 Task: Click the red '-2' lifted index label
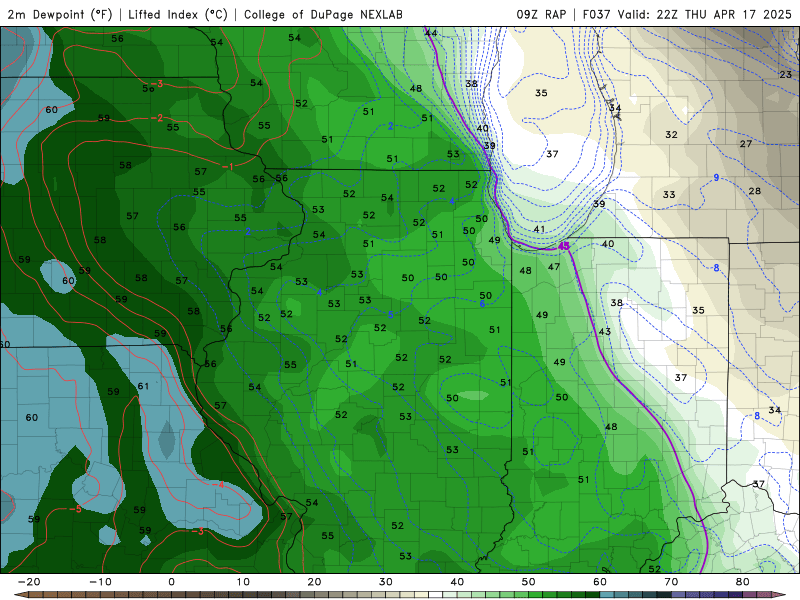(157, 118)
